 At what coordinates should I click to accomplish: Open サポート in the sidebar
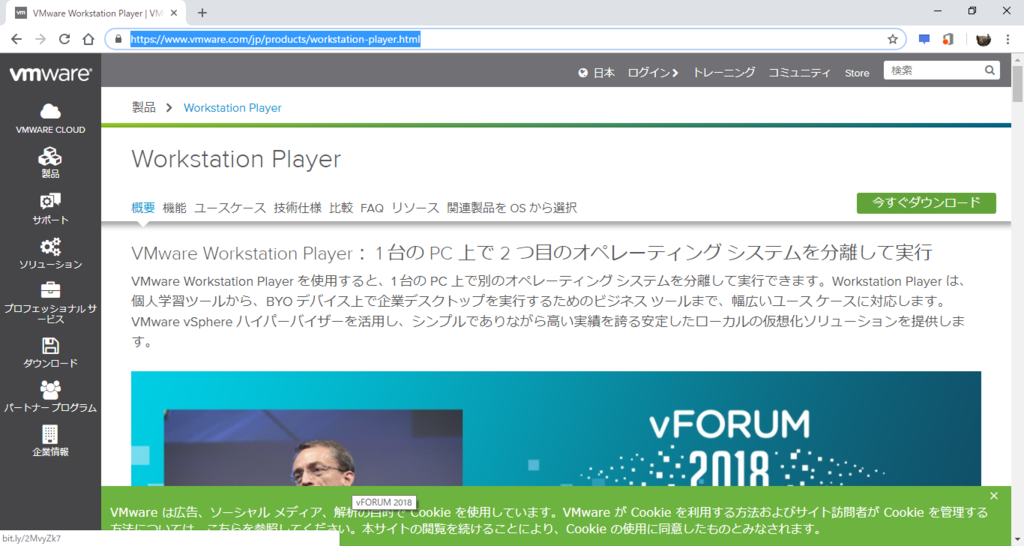pyautogui.click(x=50, y=209)
